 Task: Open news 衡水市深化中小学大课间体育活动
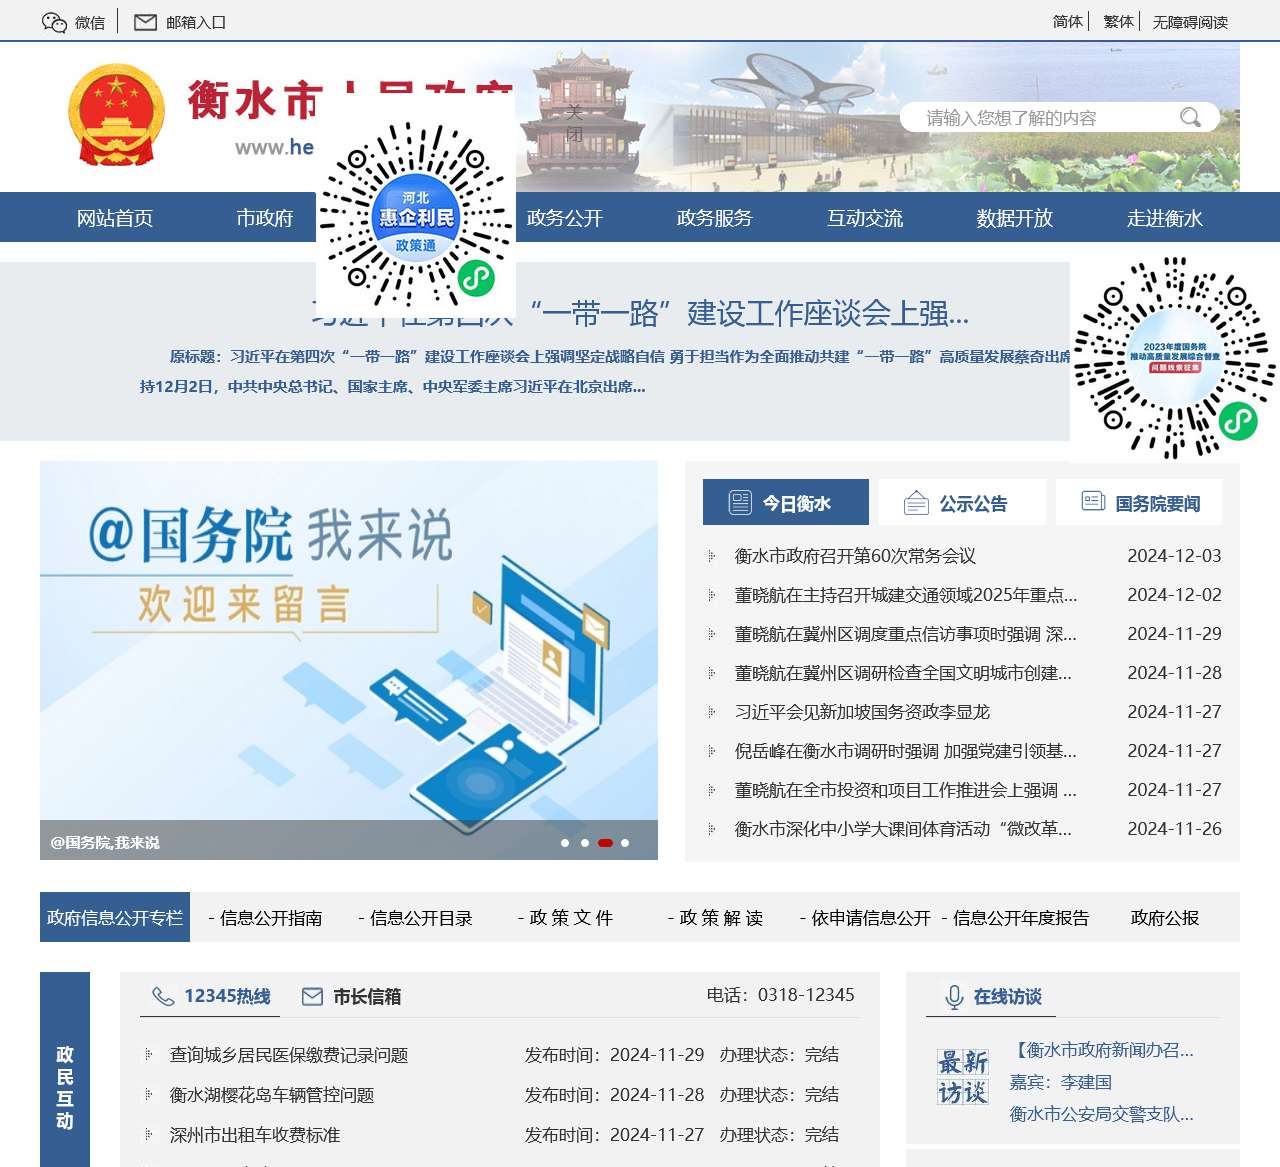903,829
